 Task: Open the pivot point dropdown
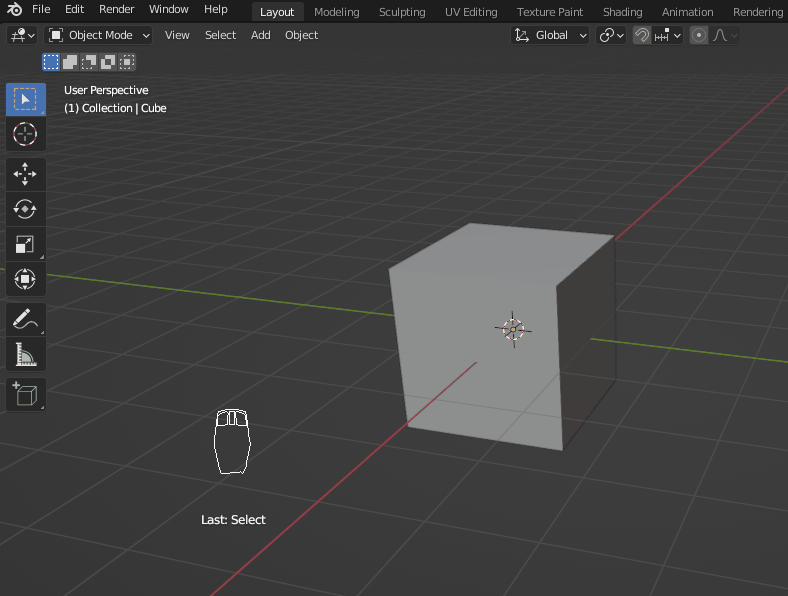pos(611,35)
